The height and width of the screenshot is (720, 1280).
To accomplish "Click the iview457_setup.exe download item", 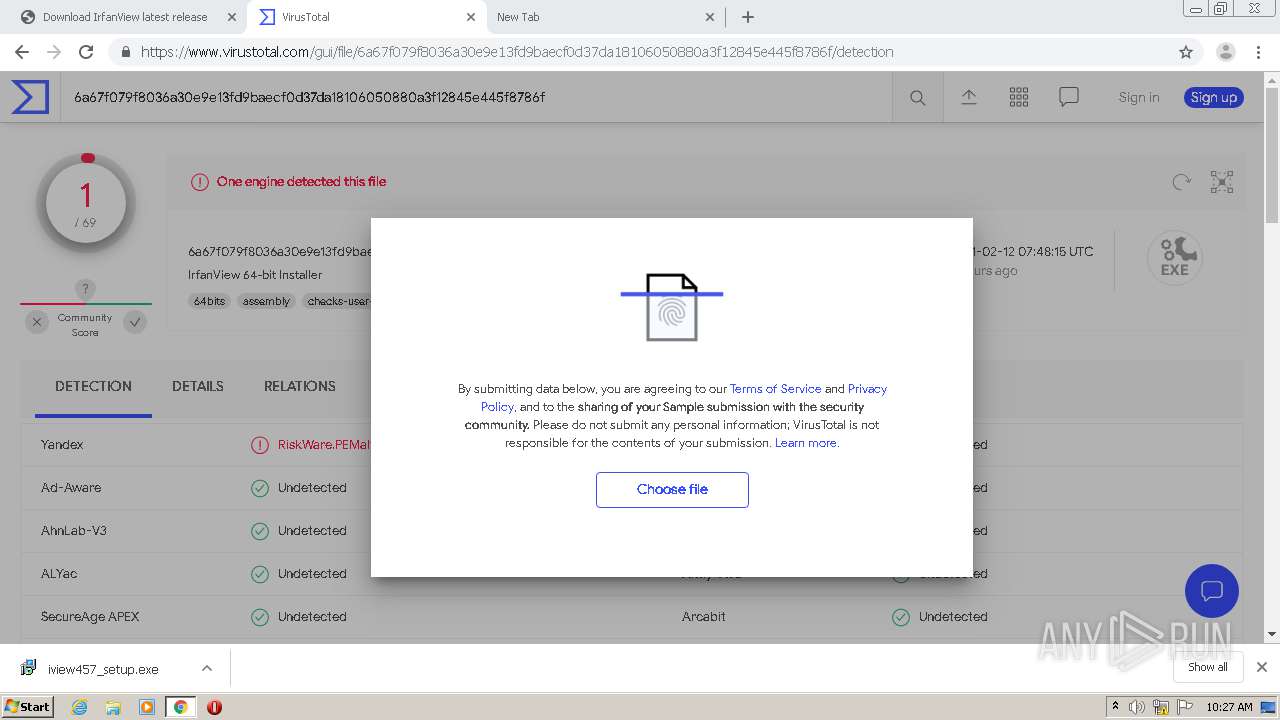I will tap(104, 668).
